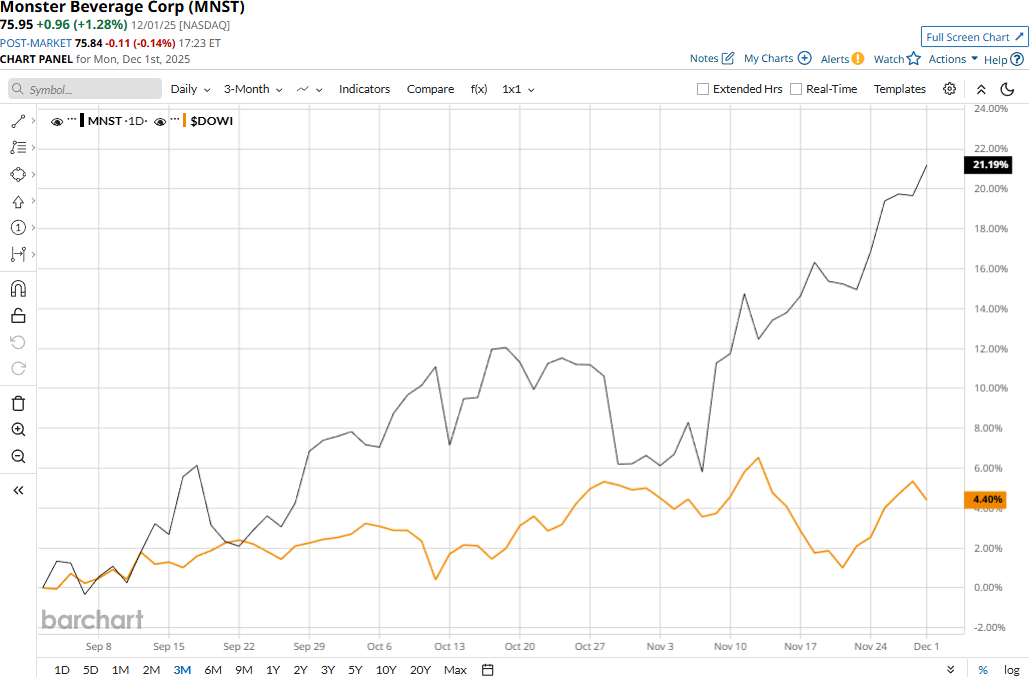
Task: Select the trend line drawing tool
Action: (x=18, y=121)
